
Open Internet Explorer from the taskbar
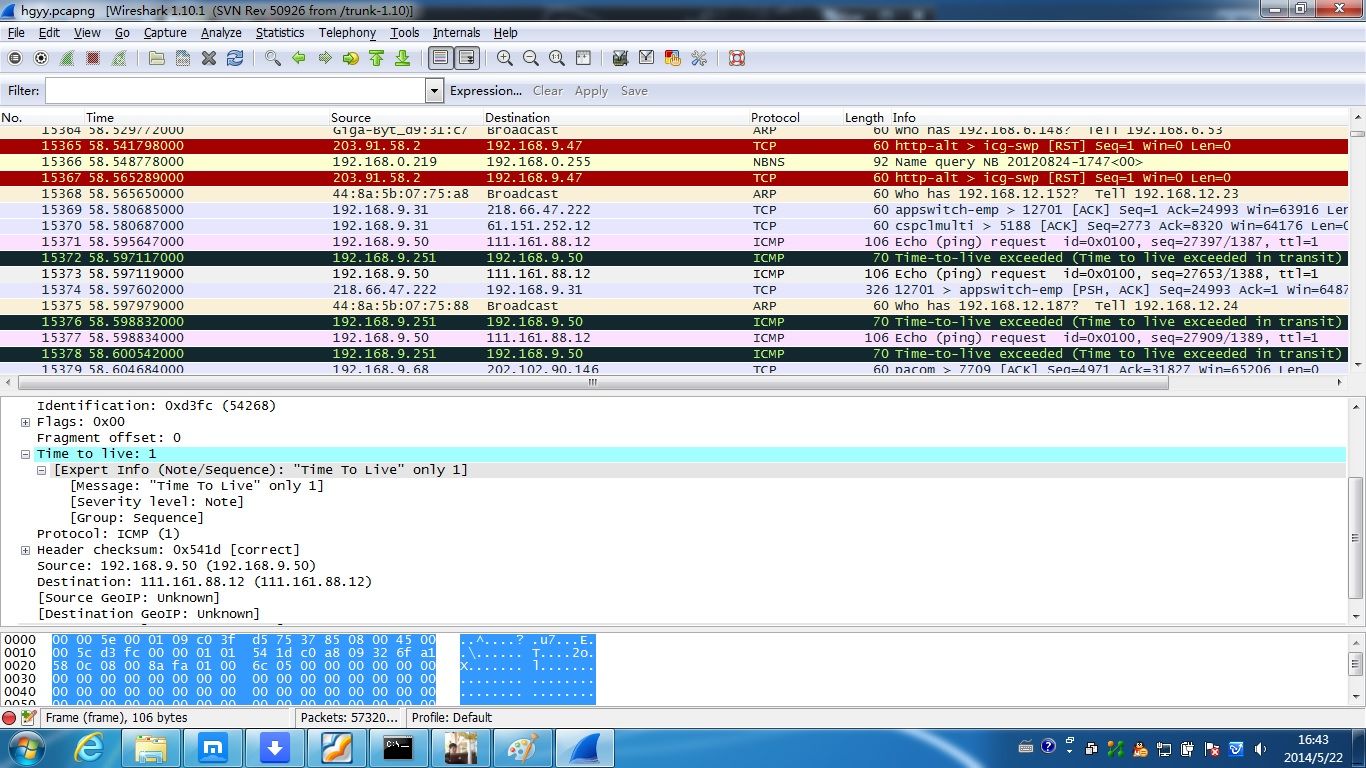pyautogui.click(x=90, y=747)
